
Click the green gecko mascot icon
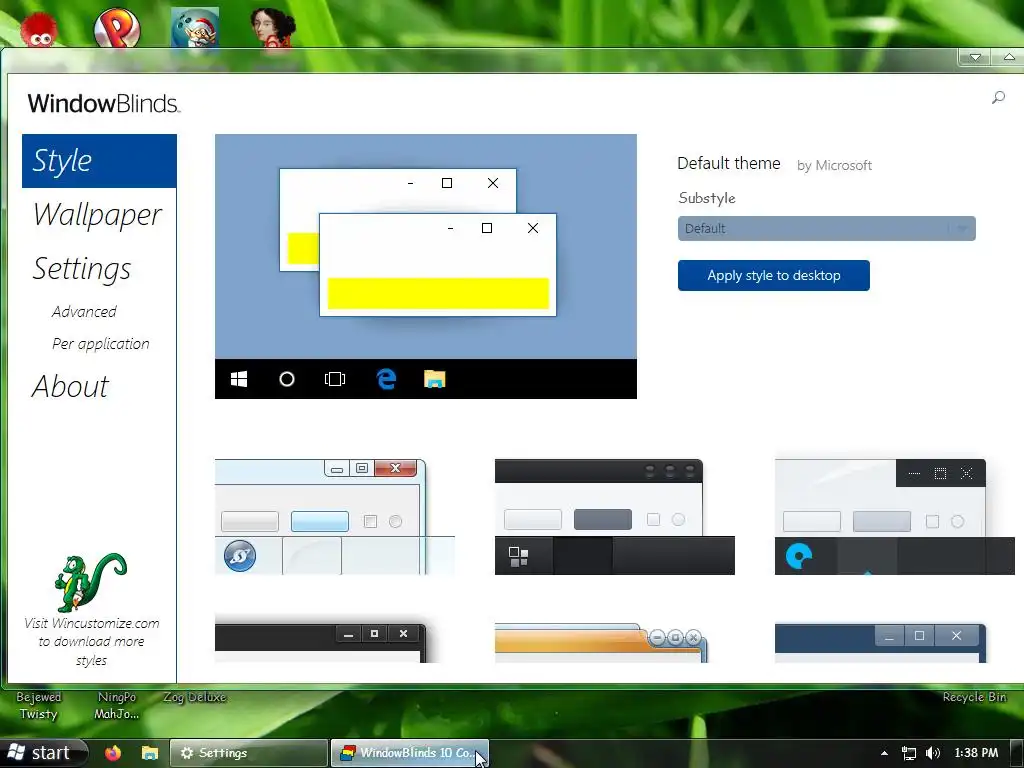pyautogui.click(x=90, y=582)
